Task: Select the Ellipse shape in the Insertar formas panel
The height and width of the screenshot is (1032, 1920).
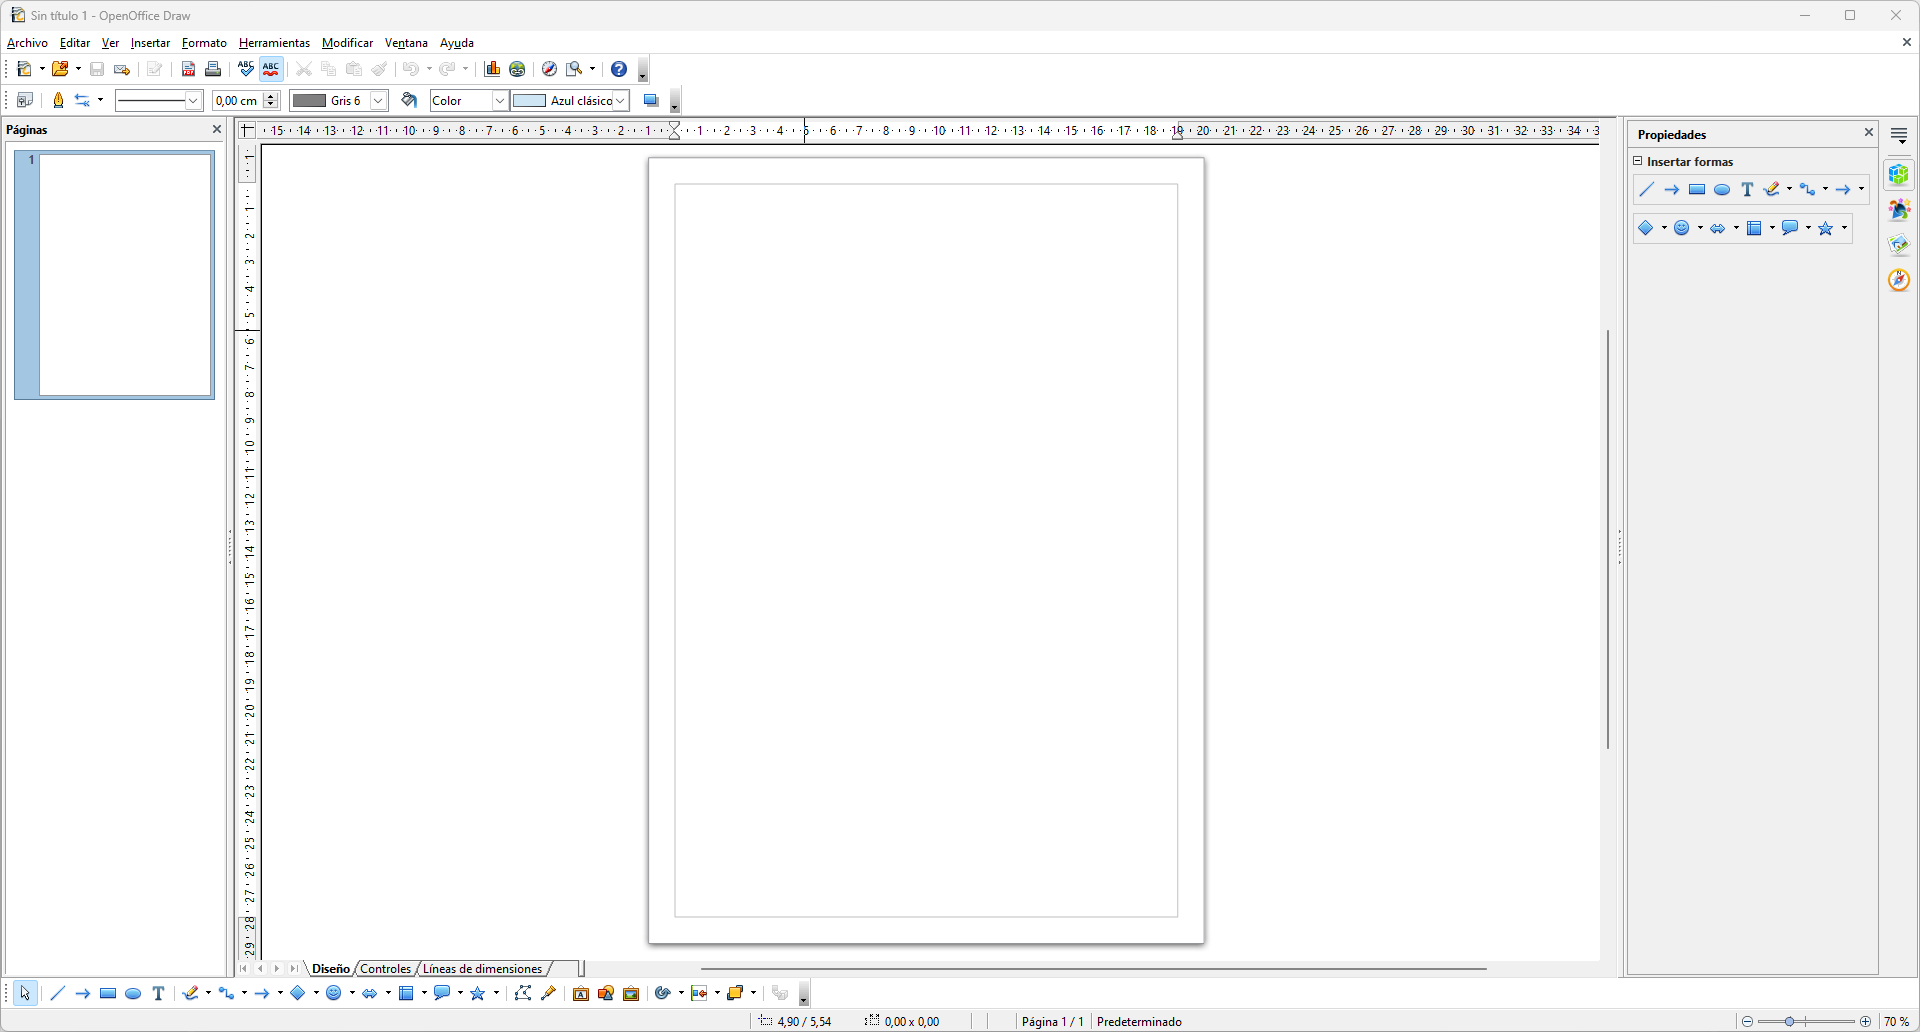Action: [1722, 189]
